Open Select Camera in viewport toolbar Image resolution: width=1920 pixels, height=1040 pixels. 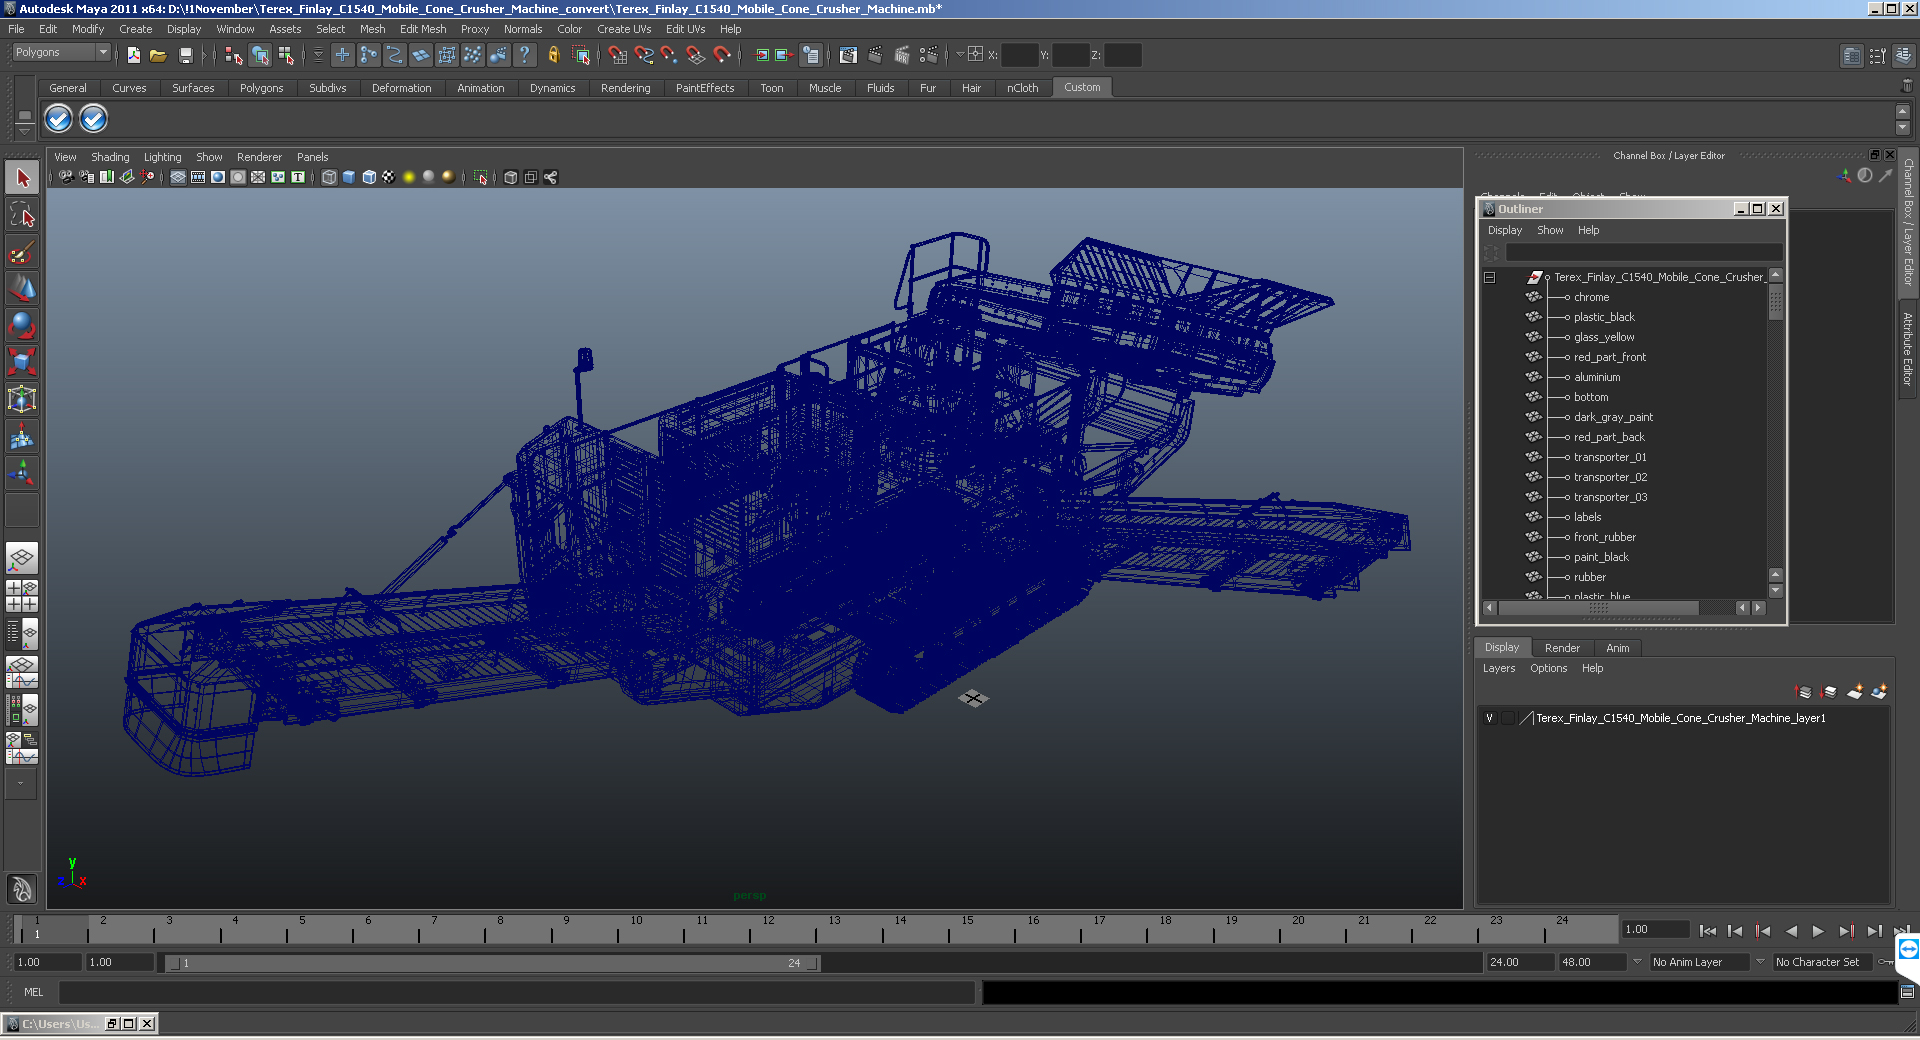tap(66, 177)
